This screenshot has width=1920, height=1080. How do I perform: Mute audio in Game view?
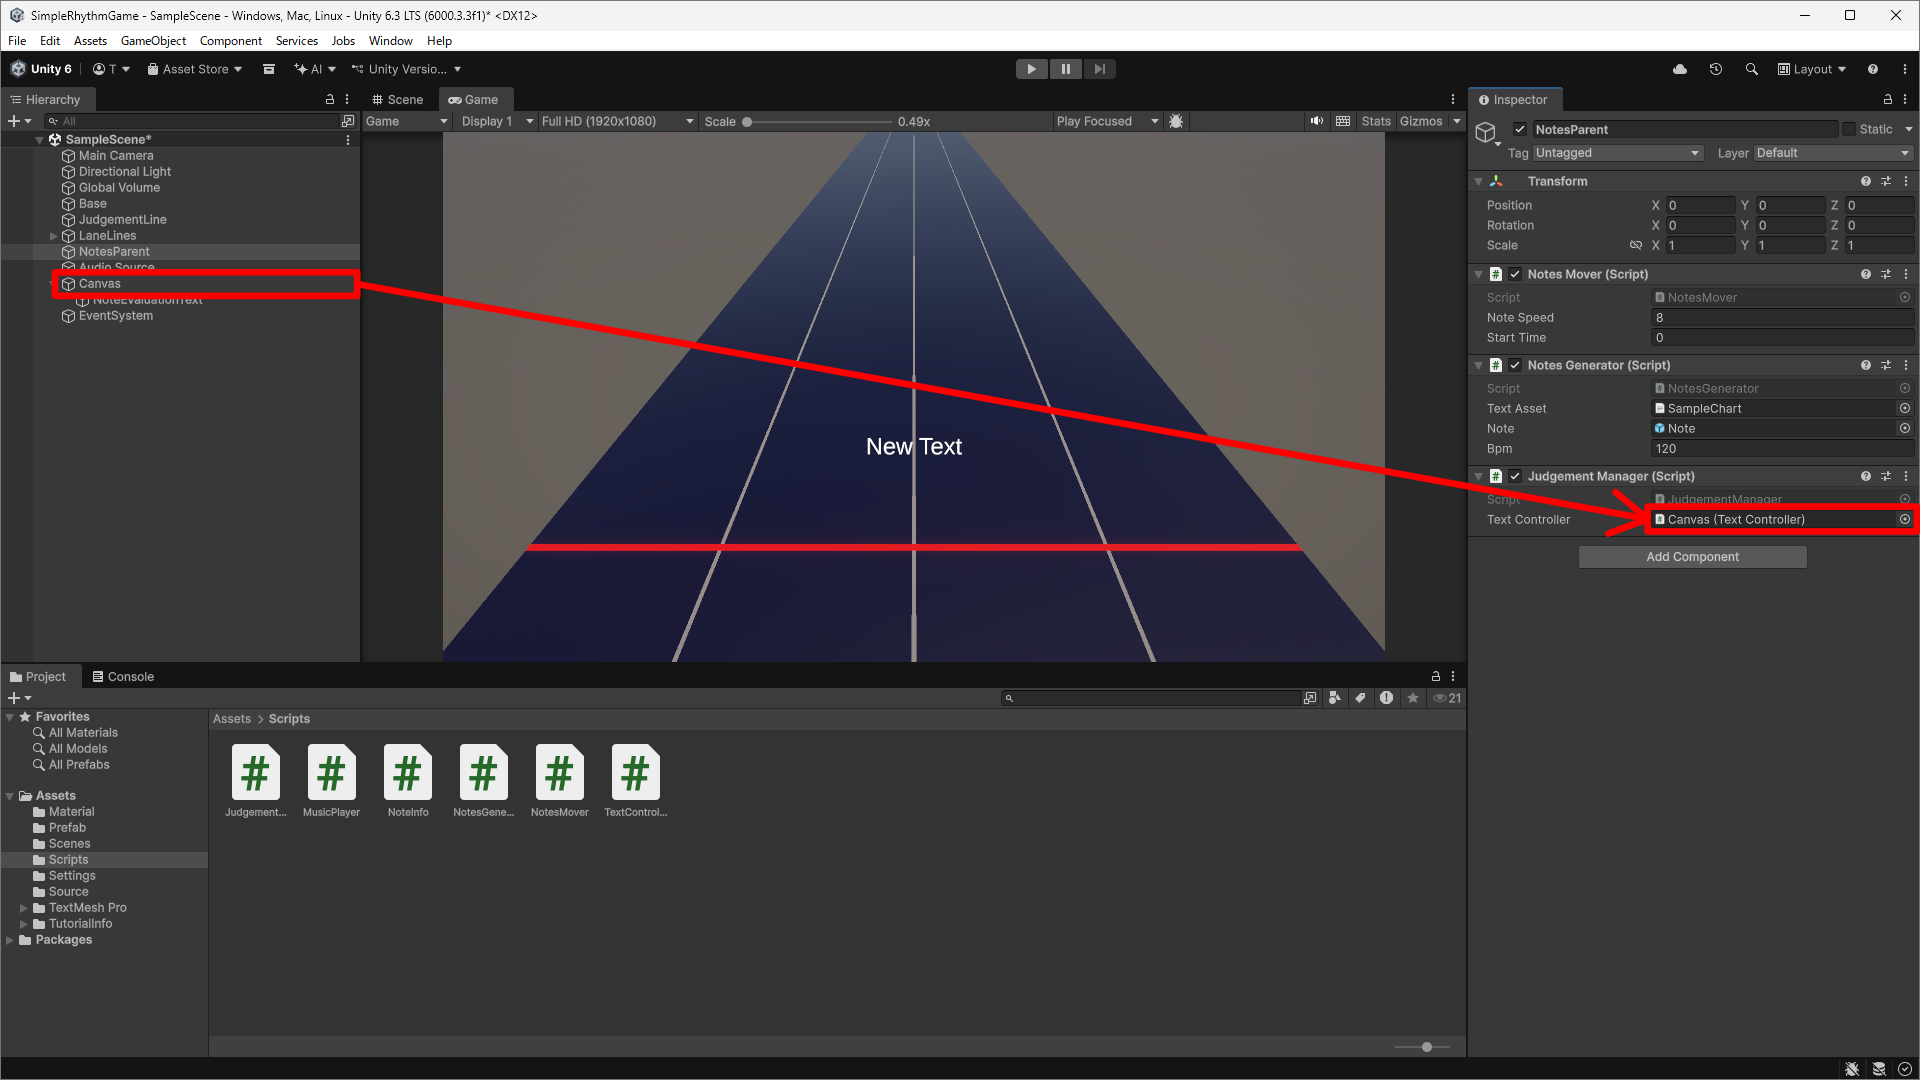click(x=1317, y=121)
